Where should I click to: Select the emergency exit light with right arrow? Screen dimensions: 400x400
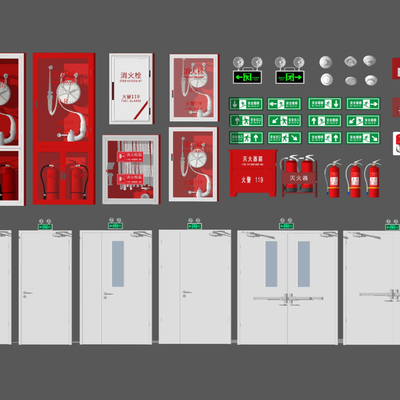coord(289,70)
